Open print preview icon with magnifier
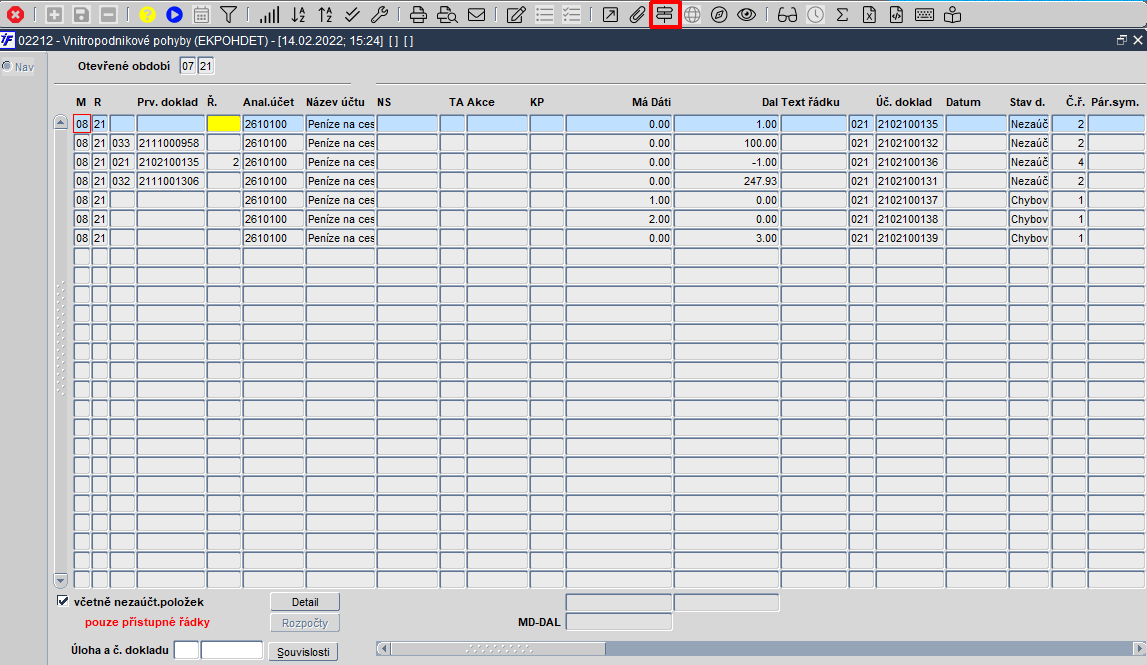Viewport: 1147px width, 665px height. (447, 15)
